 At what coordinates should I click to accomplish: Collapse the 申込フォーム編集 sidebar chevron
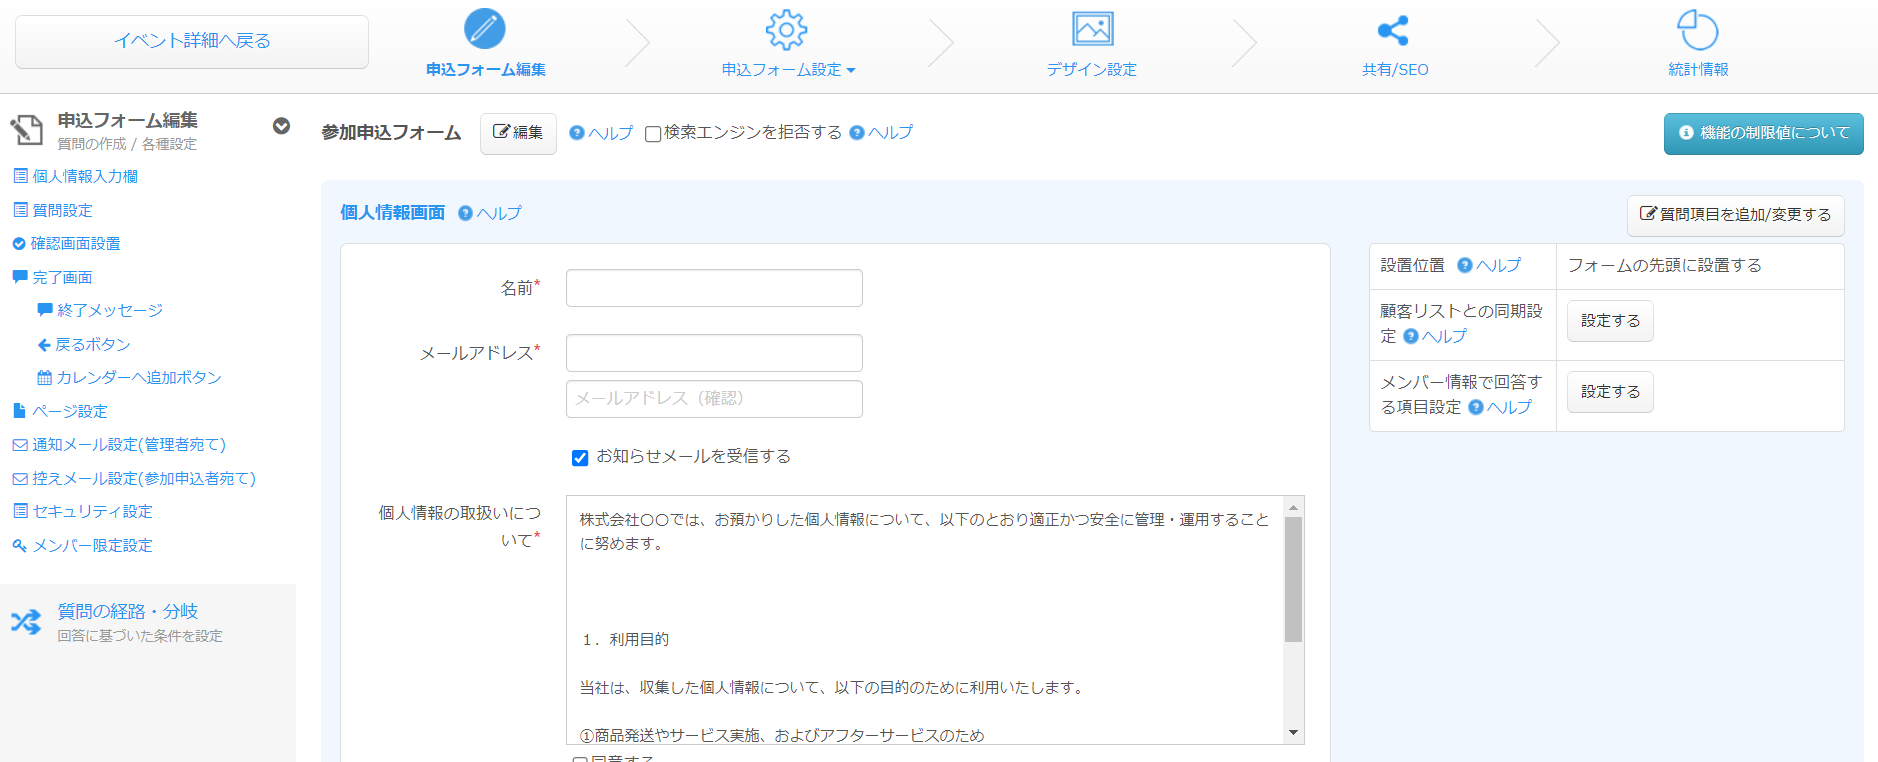pyautogui.click(x=282, y=126)
